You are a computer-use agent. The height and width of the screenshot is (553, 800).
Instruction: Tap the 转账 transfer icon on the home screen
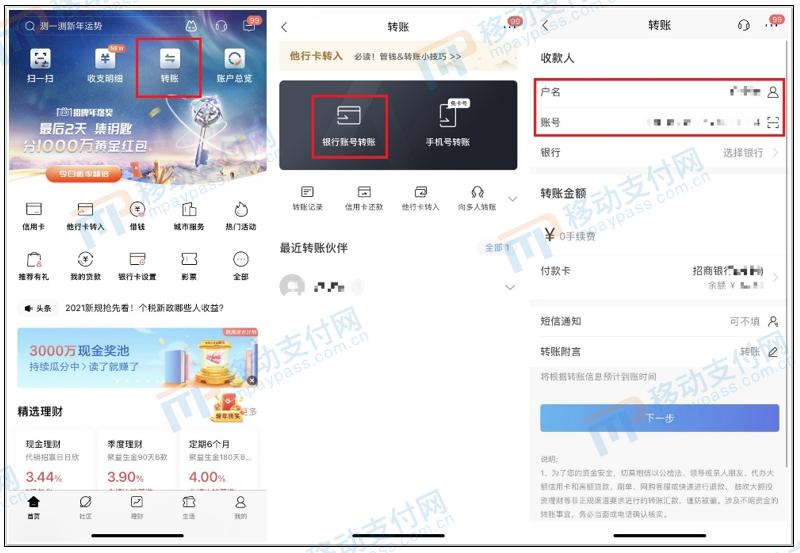coord(169,59)
